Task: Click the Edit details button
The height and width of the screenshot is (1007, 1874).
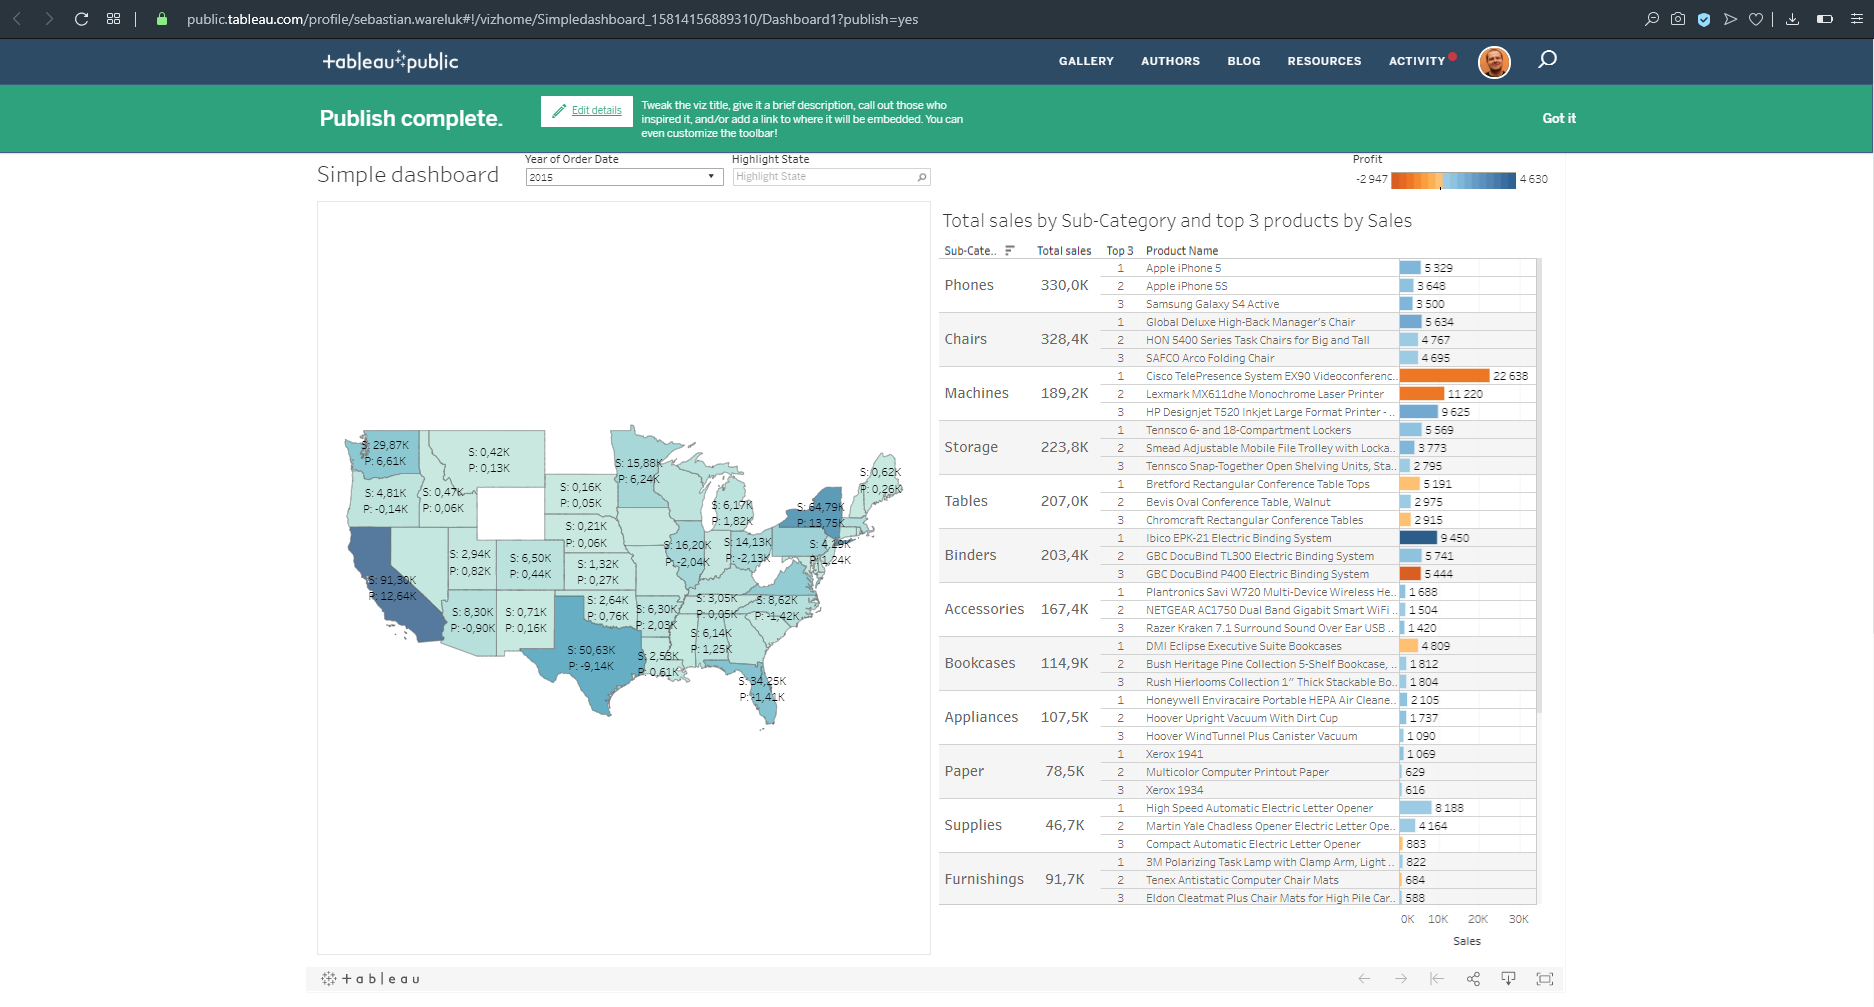Action: [x=587, y=111]
